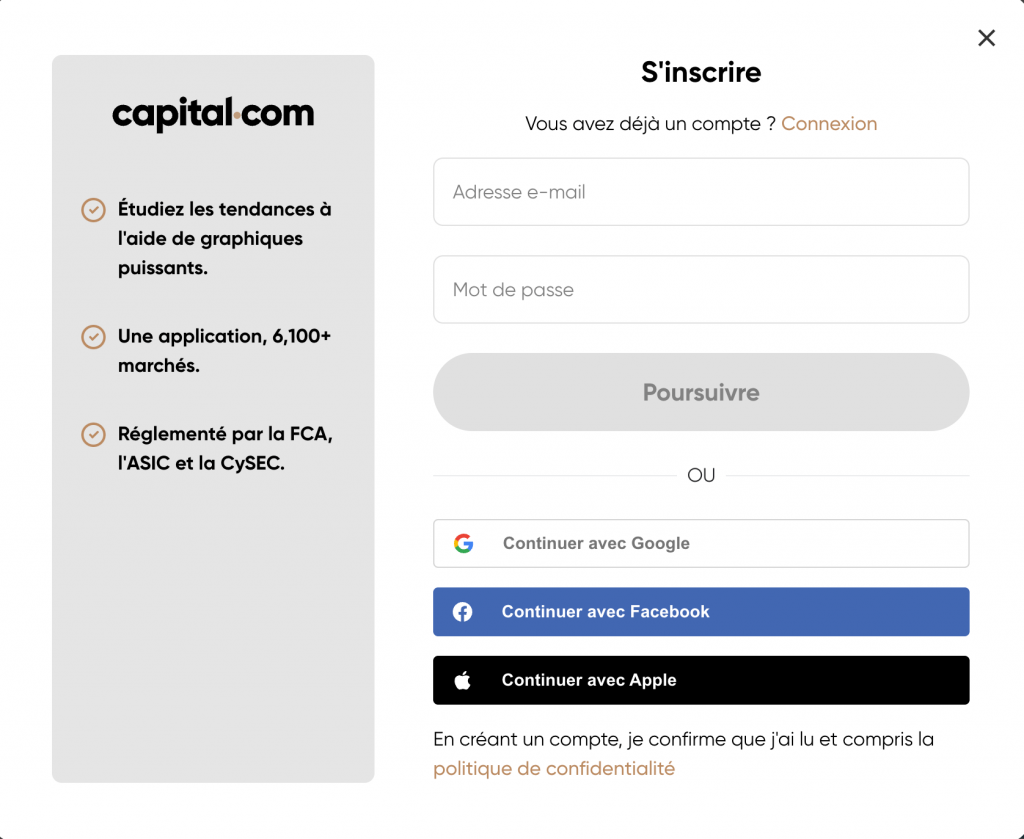
Task: Choose Continuer avec Apple
Action: tap(701, 680)
